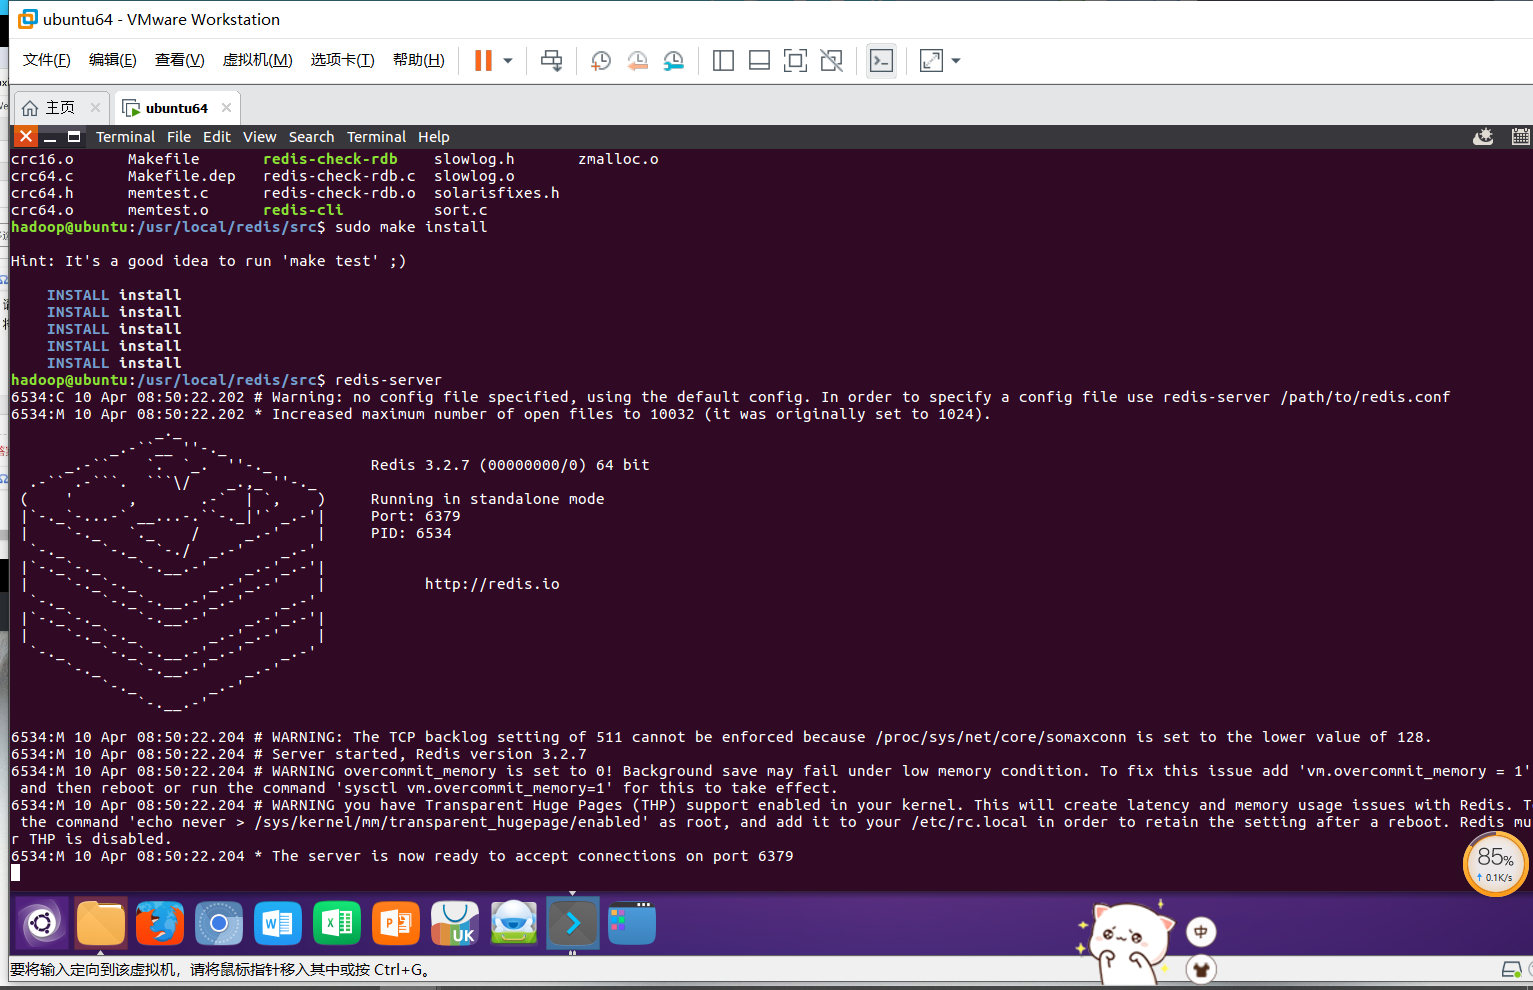Open the 虚拟机(M) menu
Viewport: 1533px width, 990px height.
tap(257, 60)
